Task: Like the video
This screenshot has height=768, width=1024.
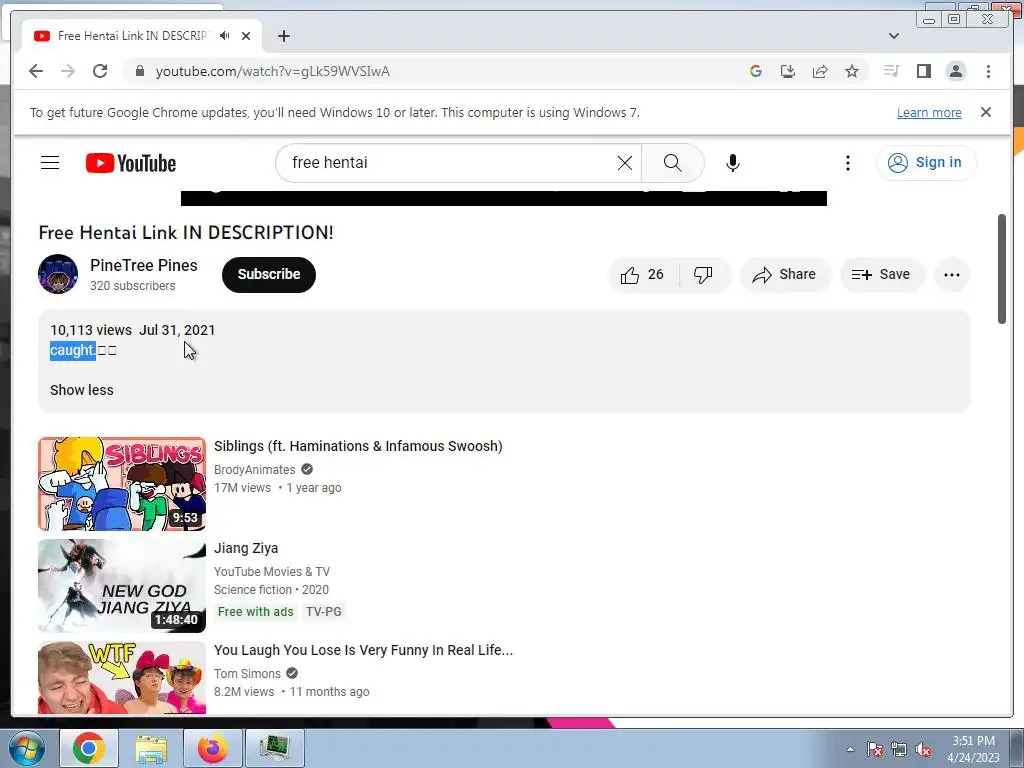Action: coord(643,274)
